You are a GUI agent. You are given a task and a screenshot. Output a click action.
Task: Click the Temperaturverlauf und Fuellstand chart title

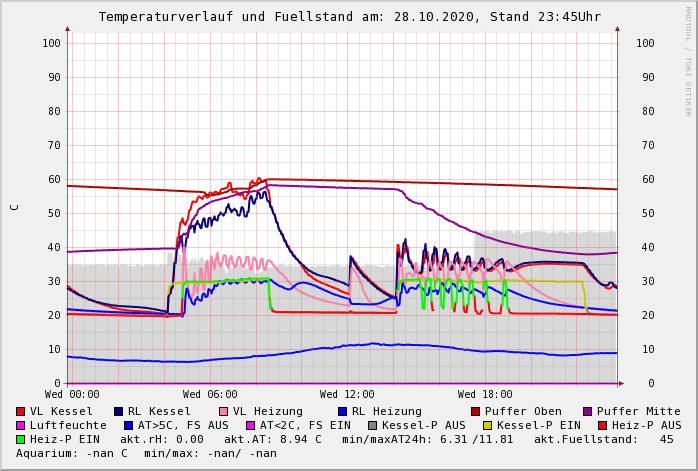click(x=349, y=17)
